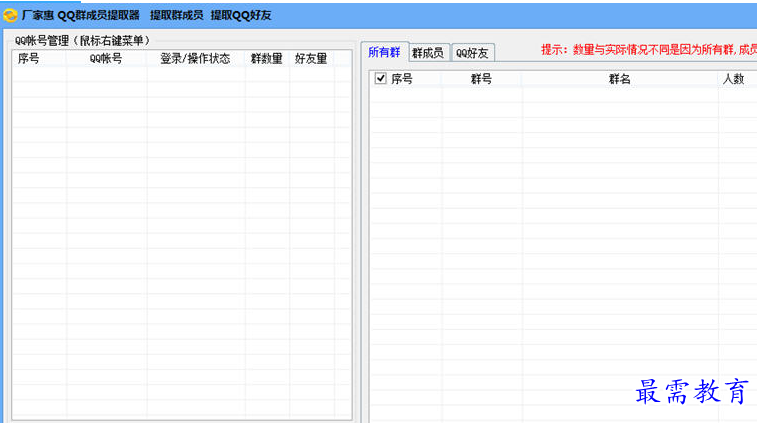Click the 登录/操作状态 column header

pyautogui.click(x=195, y=58)
